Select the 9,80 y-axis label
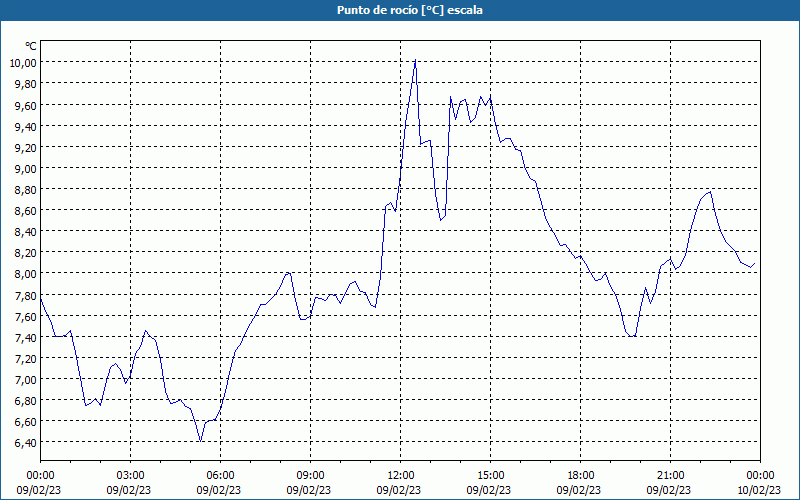The height and width of the screenshot is (500, 800). 26,83
